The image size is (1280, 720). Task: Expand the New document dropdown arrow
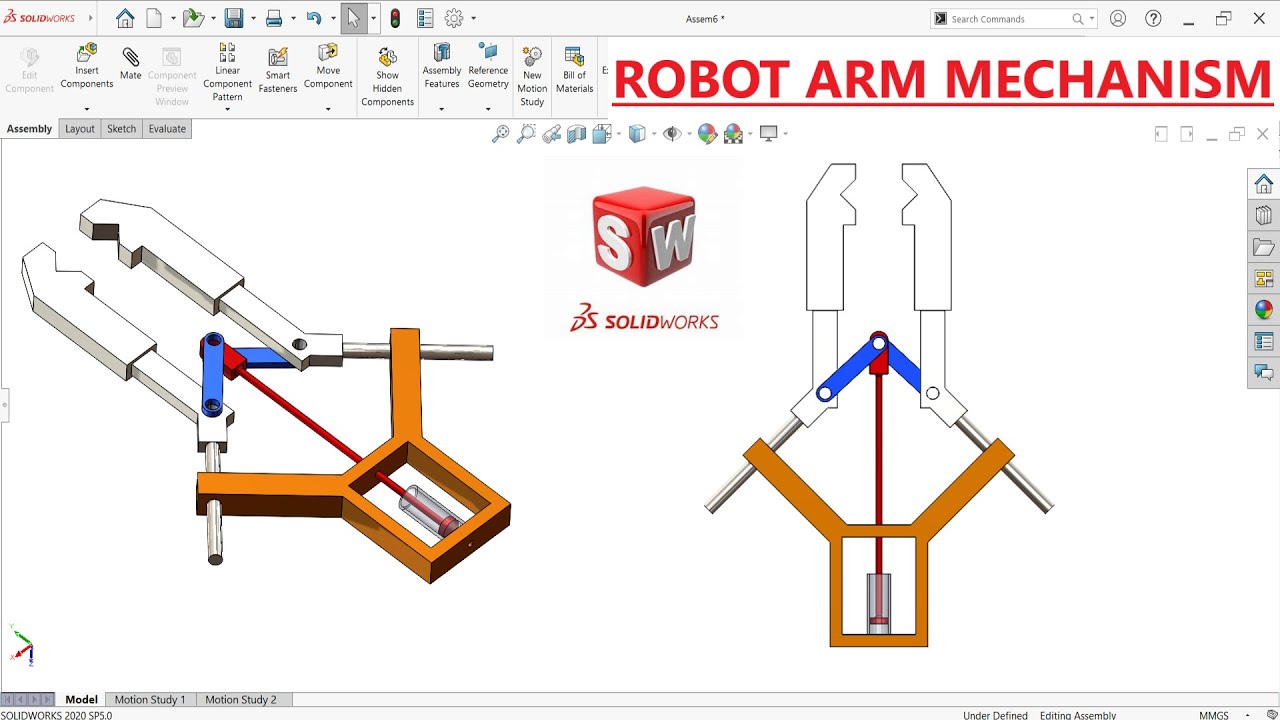173,18
